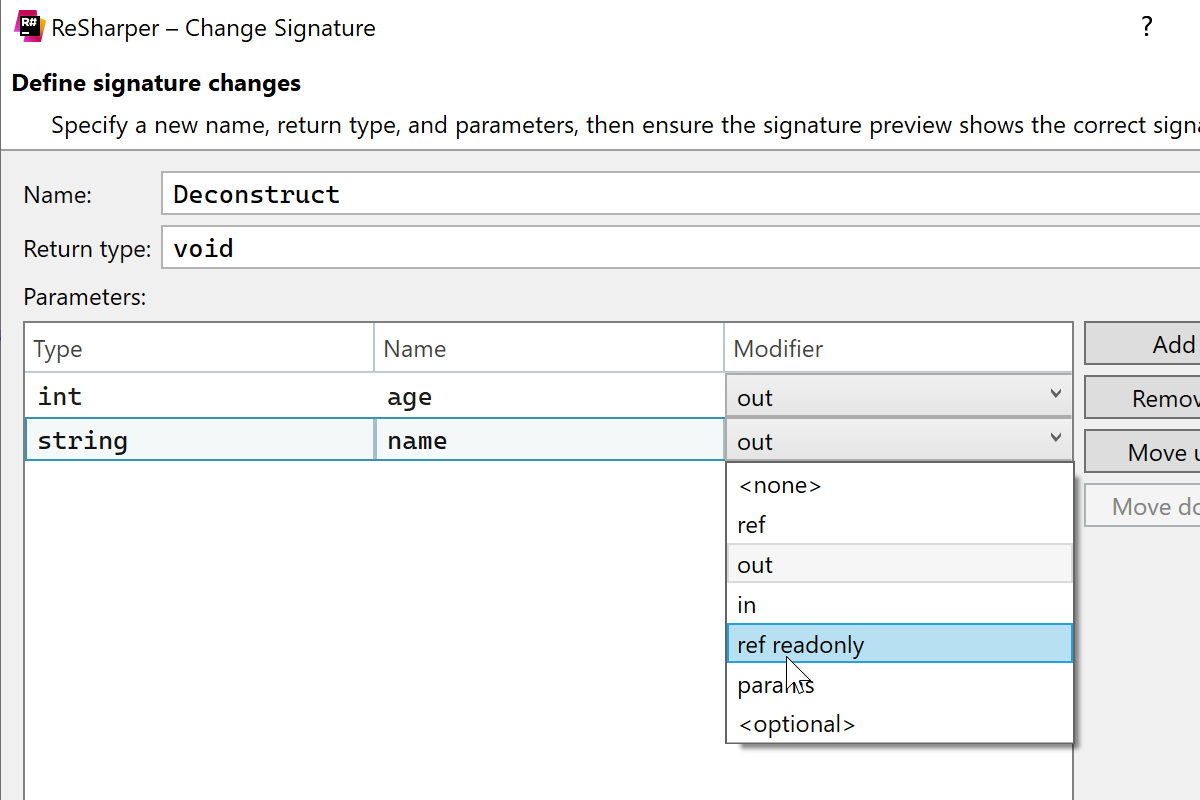Click the help question mark button

(x=1147, y=27)
